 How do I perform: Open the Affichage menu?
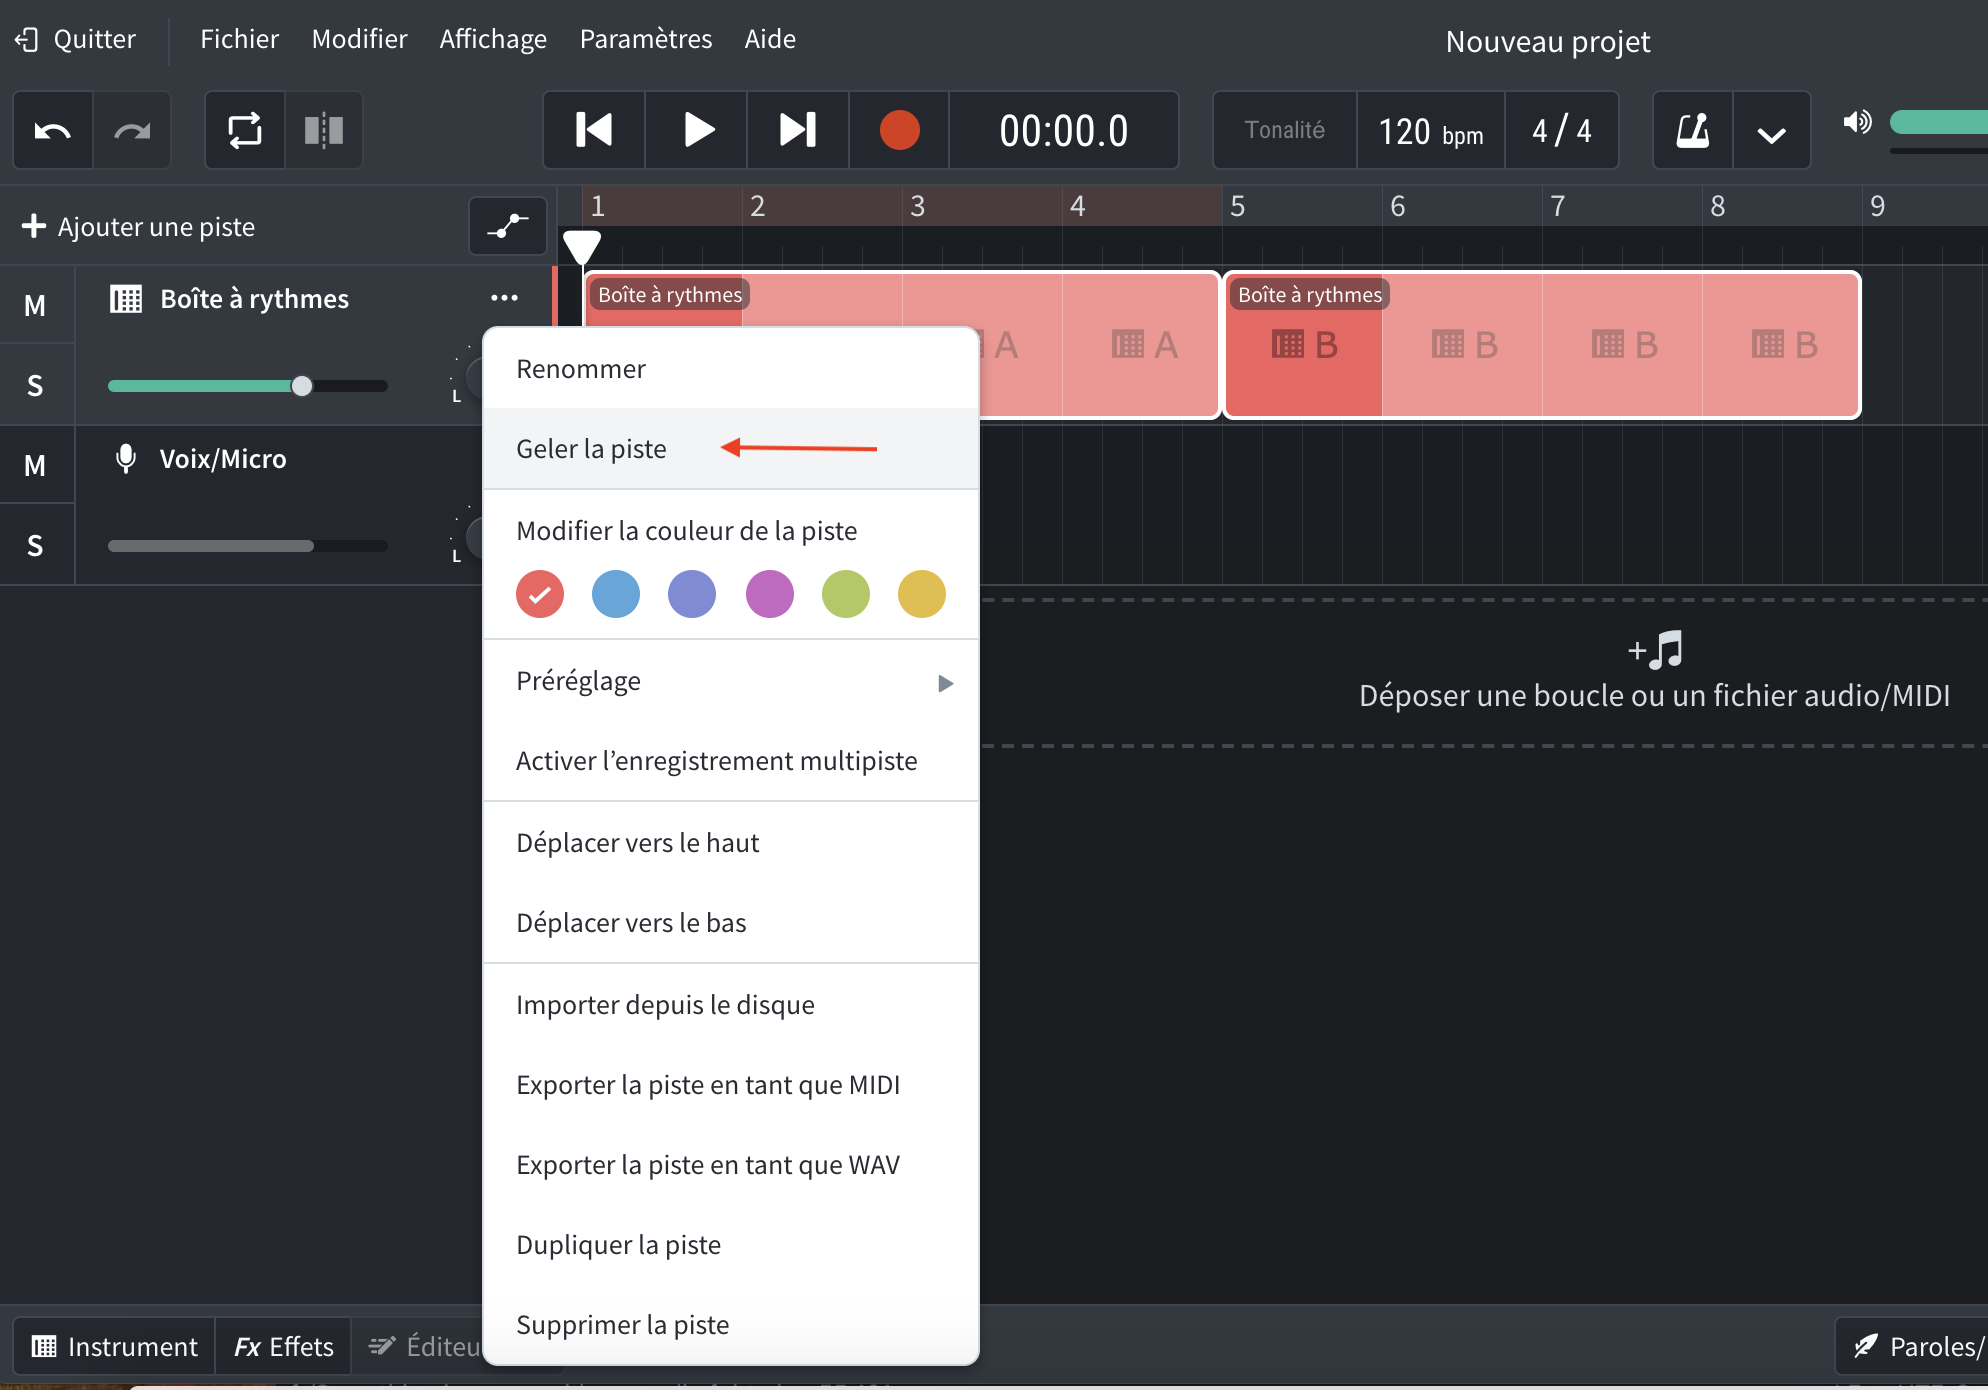(x=492, y=39)
